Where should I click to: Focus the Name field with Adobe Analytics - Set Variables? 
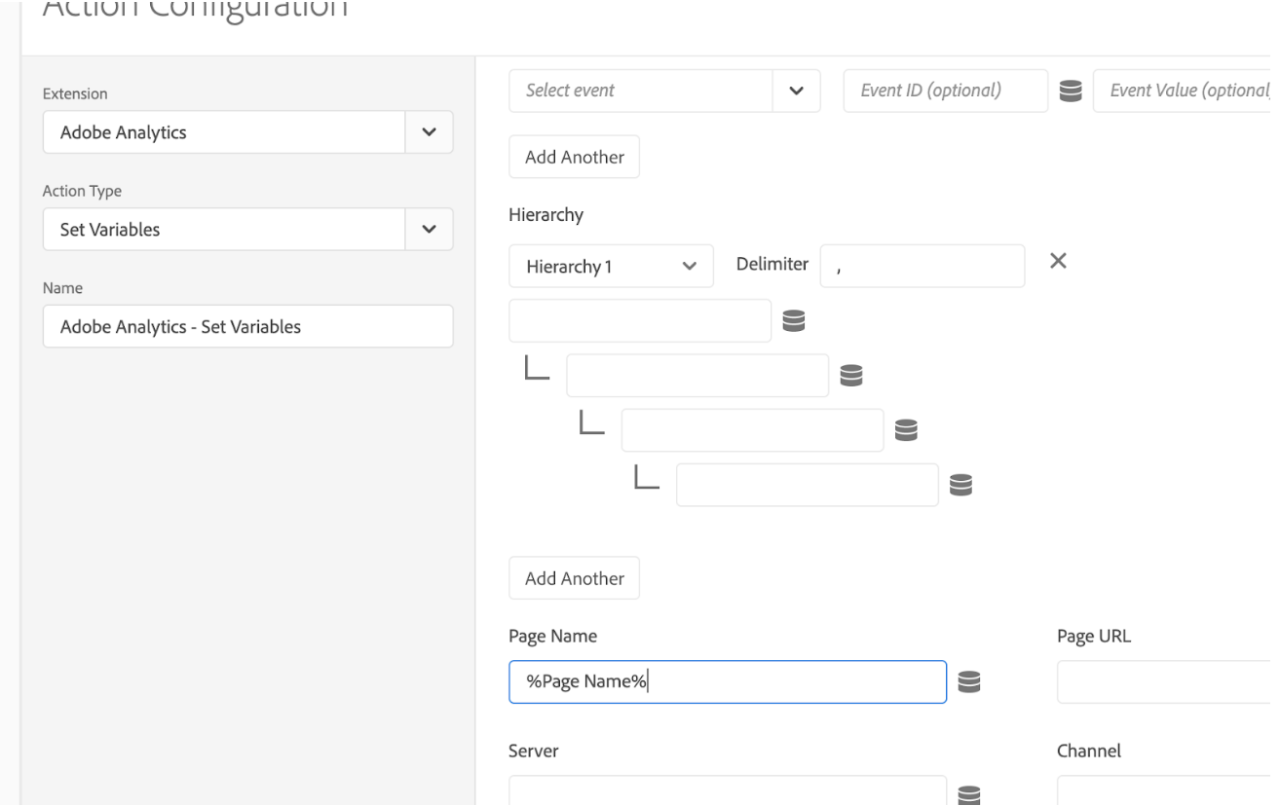tap(248, 326)
